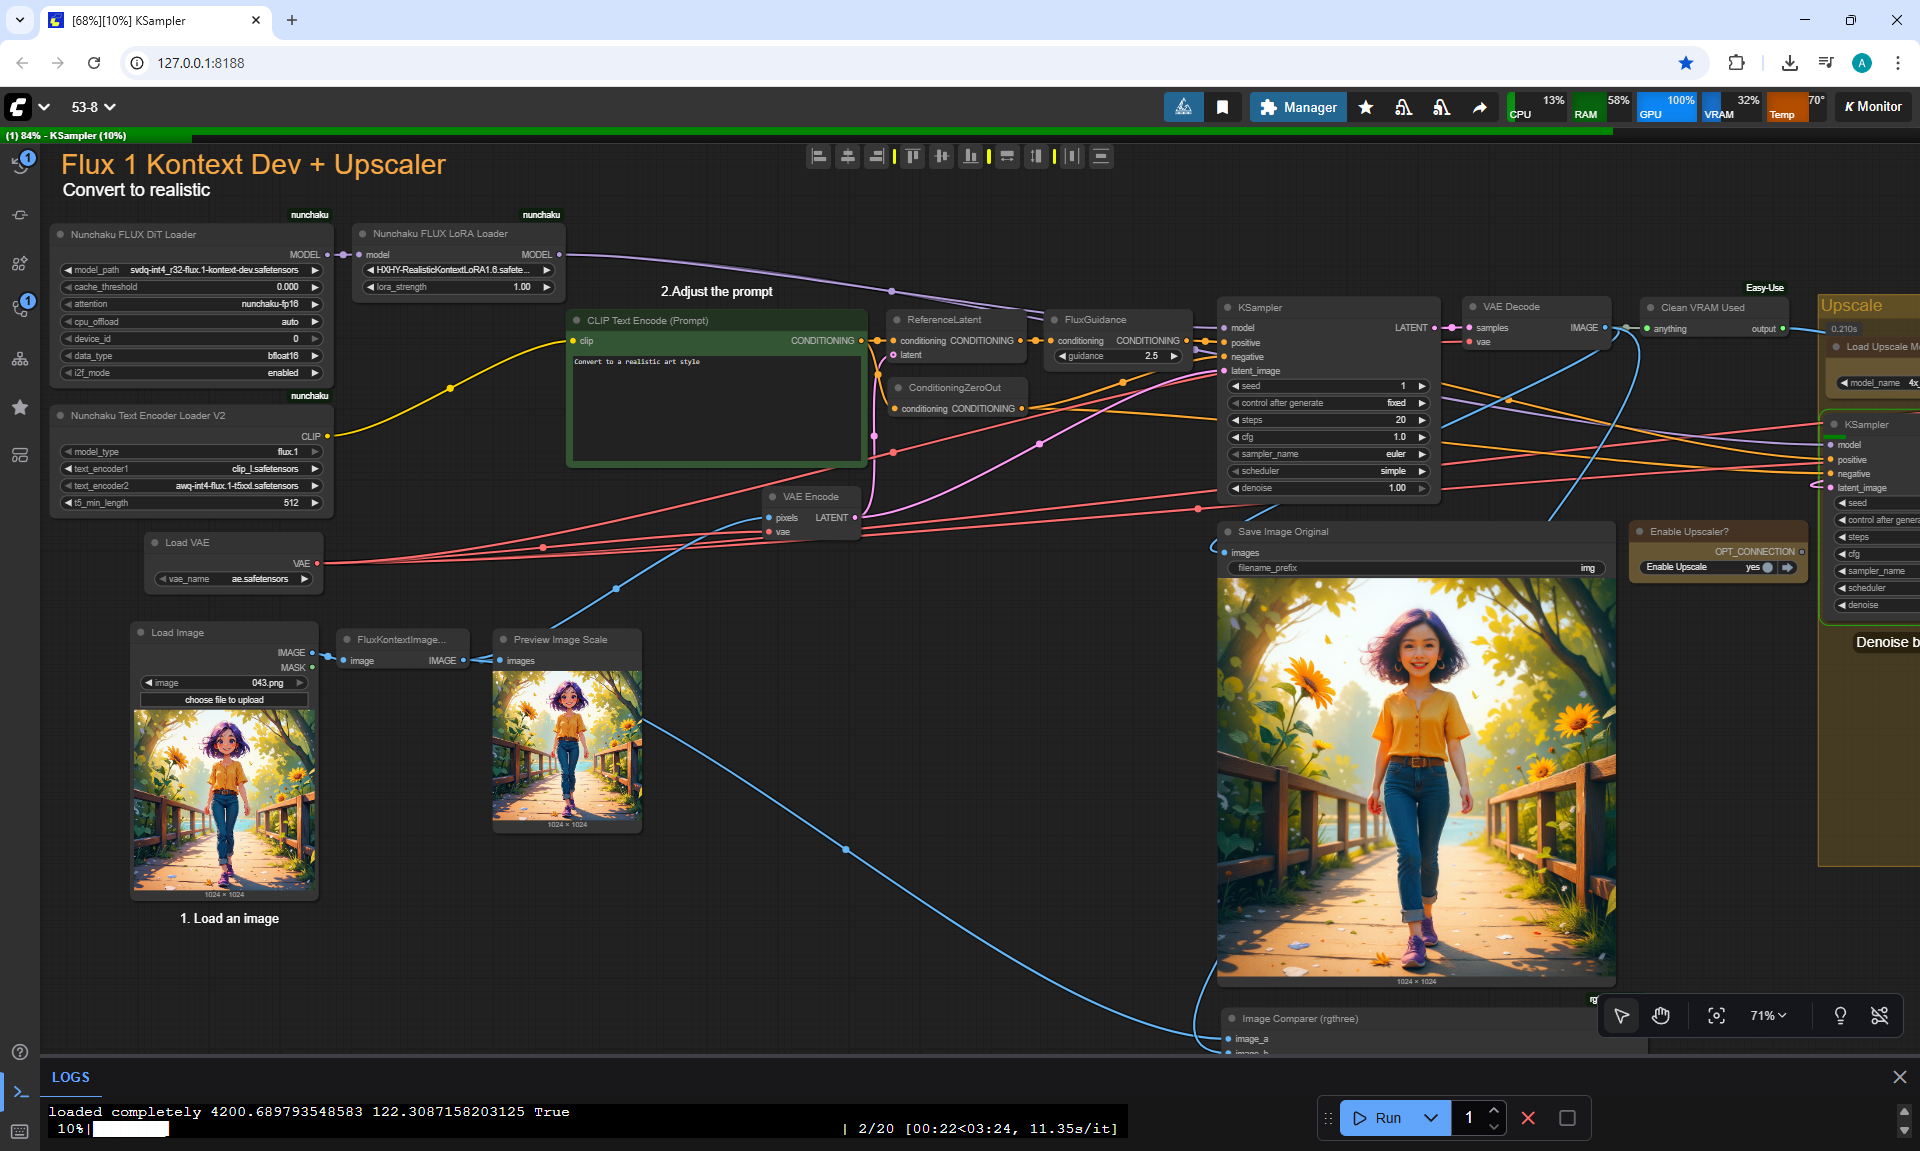Image resolution: width=1920 pixels, height=1151 pixels.
Task: Cancel current run with red X
Action: coord(1528,1118)
